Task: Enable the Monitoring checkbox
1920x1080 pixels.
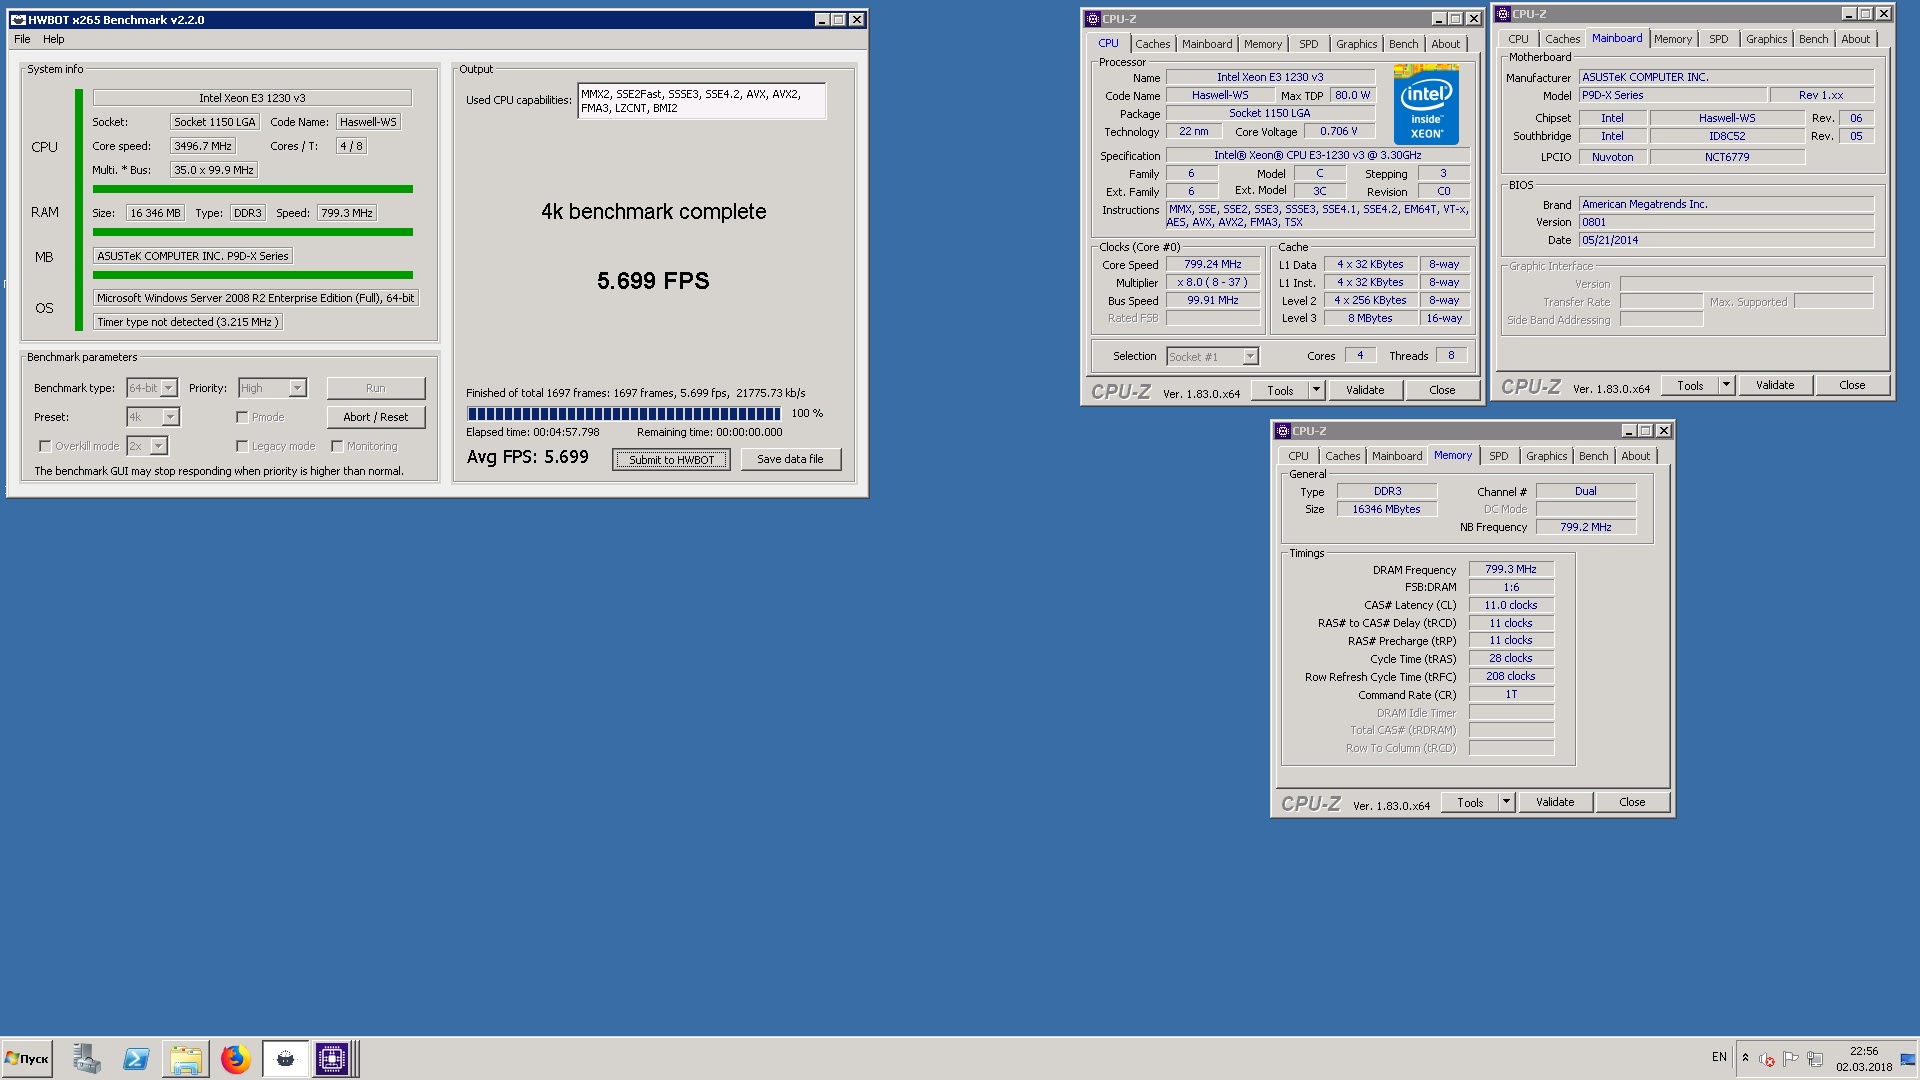Action: (337, 446)
